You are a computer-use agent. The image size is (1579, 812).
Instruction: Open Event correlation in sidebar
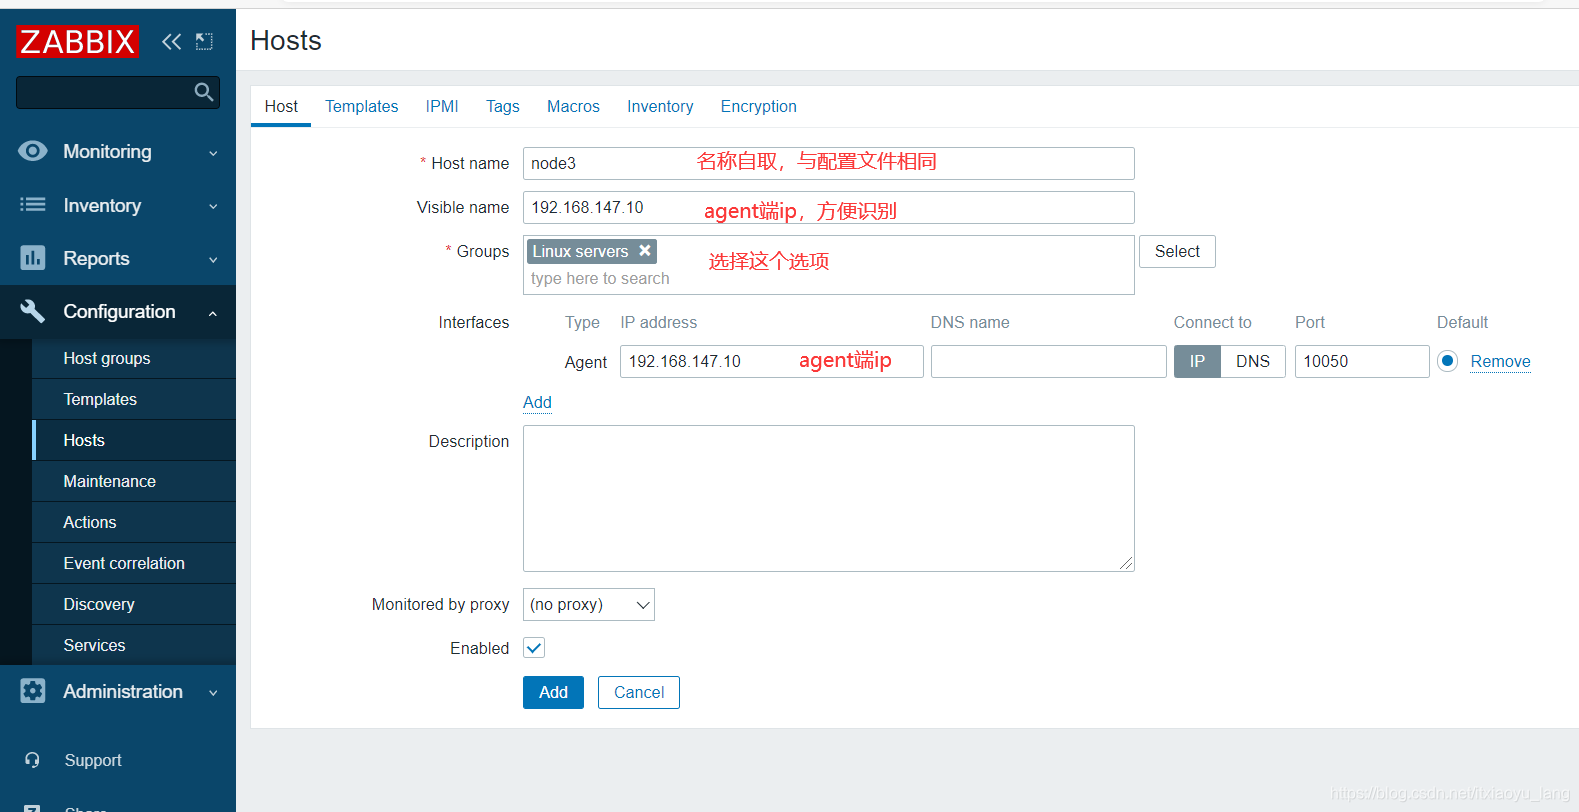pyautogui.click(x=134, y=563)
